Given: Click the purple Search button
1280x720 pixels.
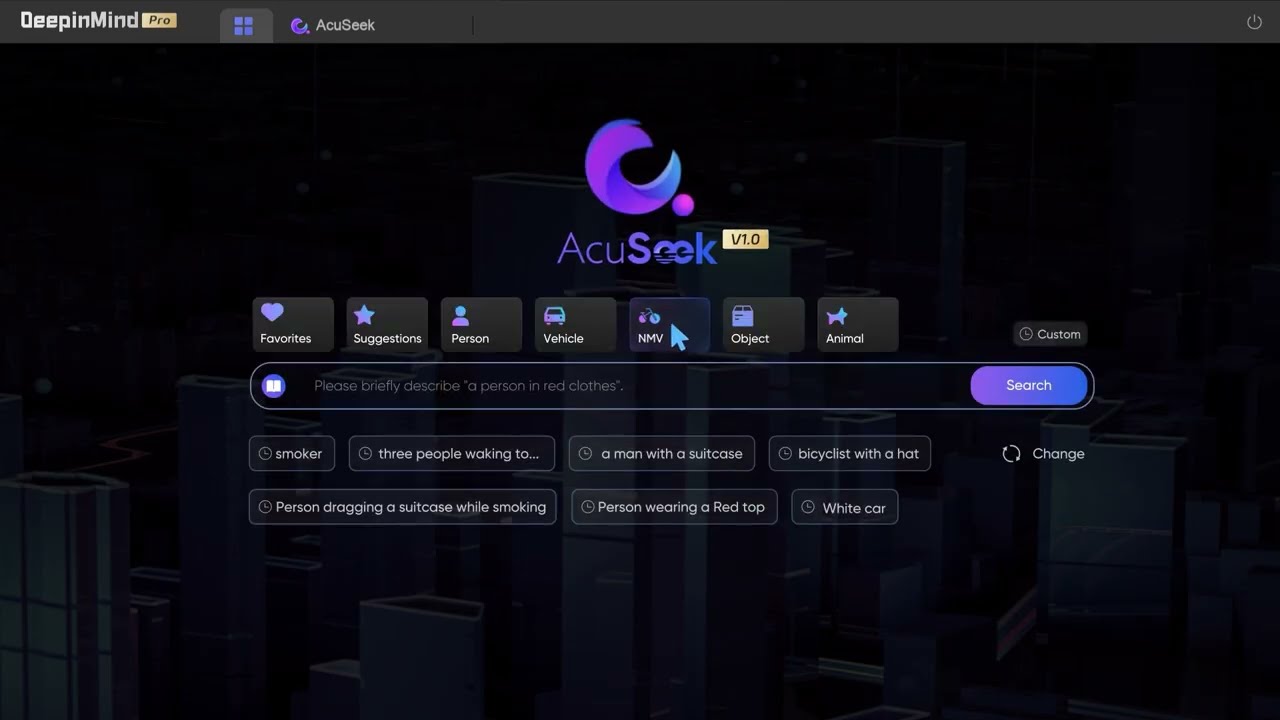Looking at the screenshot, I should click(1029, 386).
